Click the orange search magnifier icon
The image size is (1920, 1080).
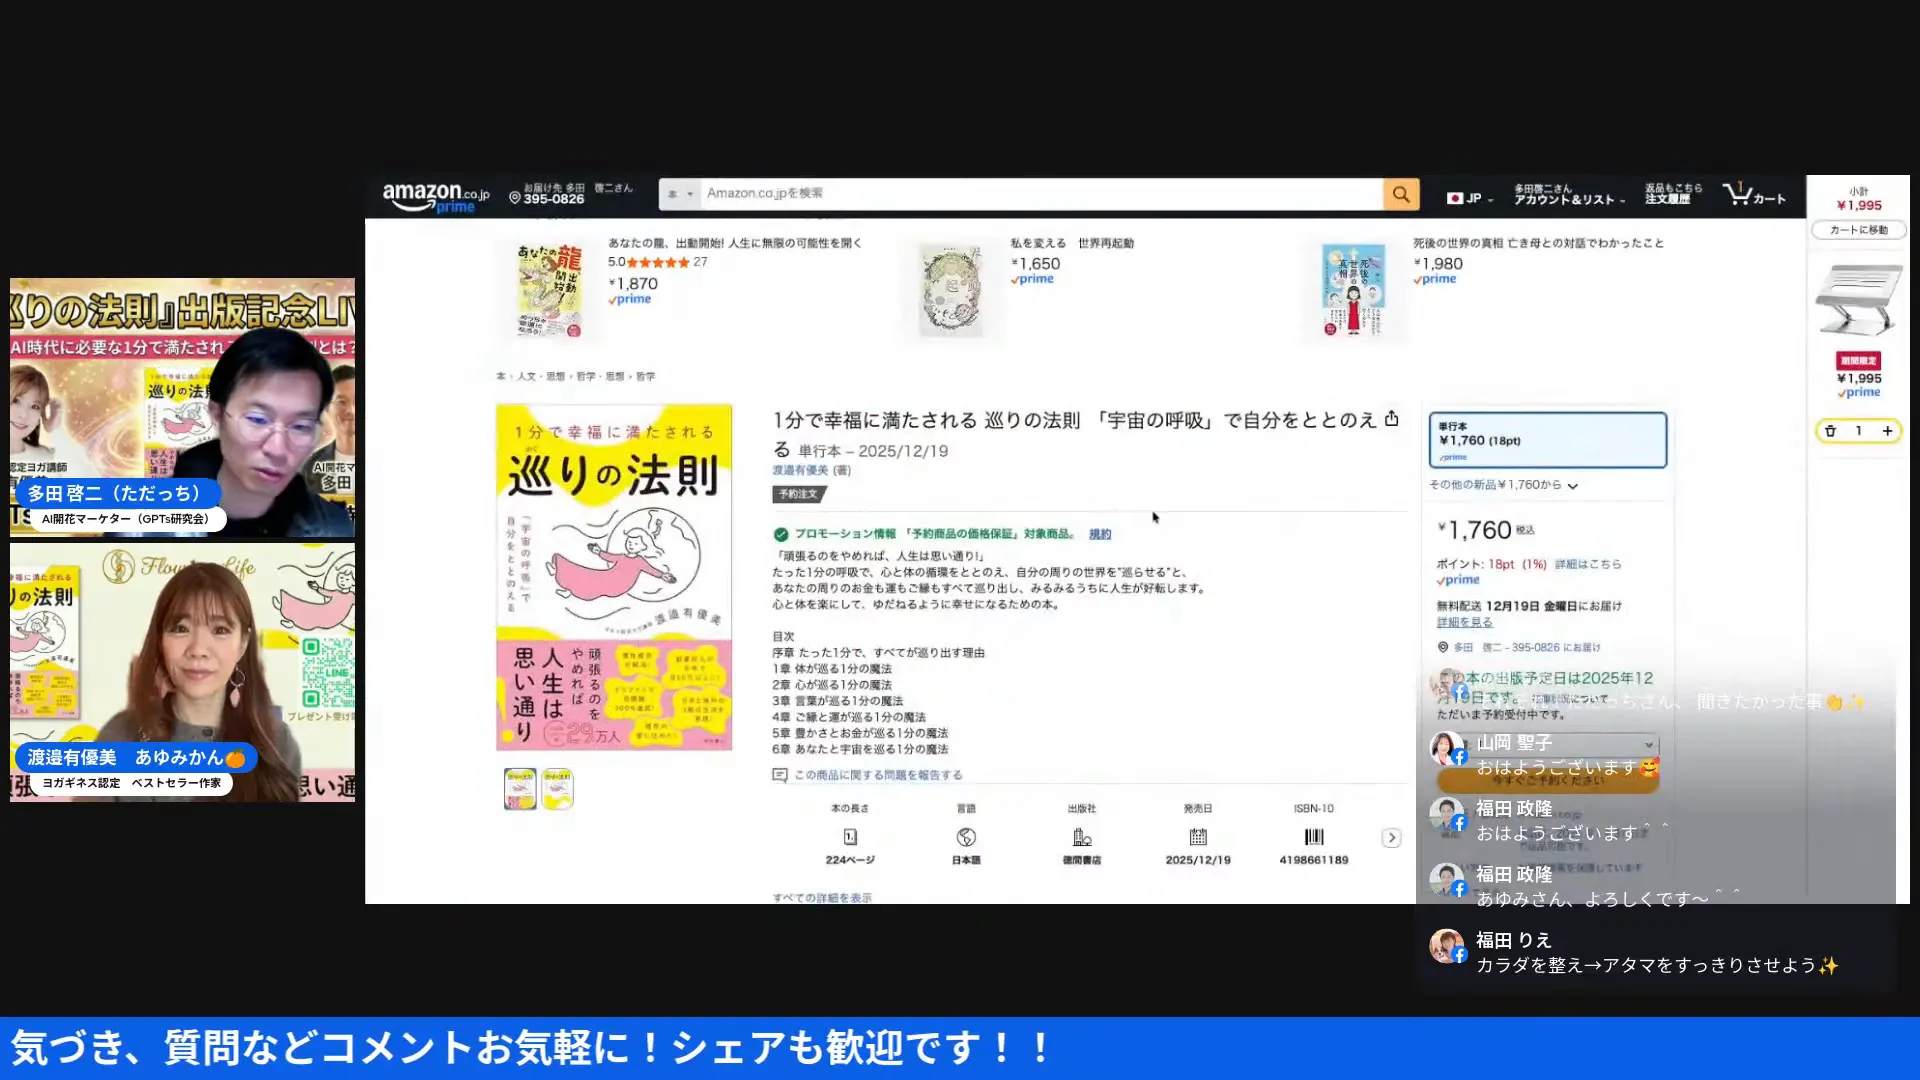coord(1400,193)
